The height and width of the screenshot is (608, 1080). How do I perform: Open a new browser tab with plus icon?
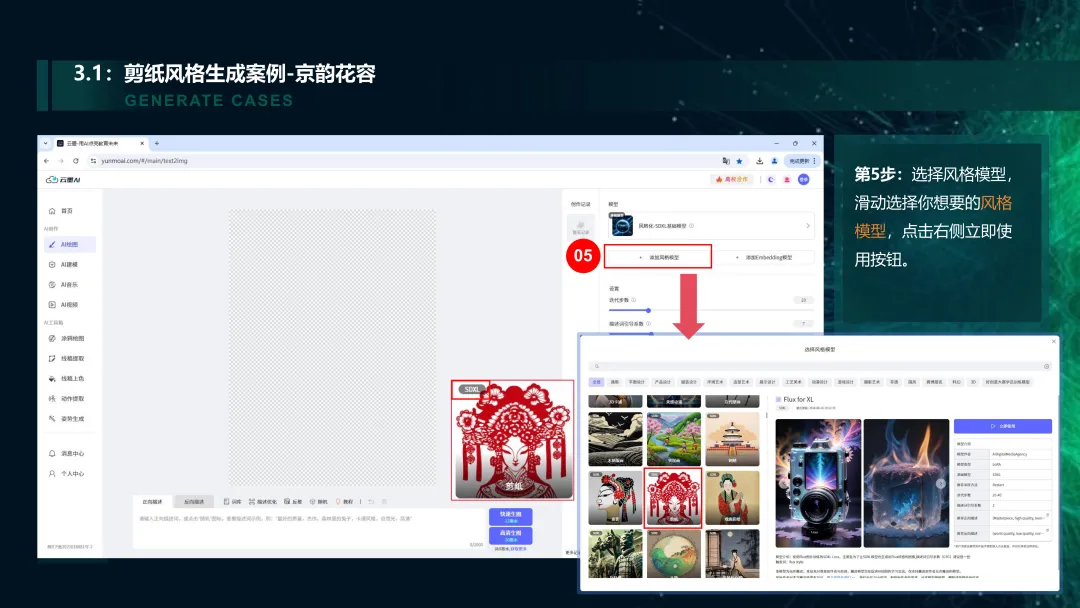(157, 143)
